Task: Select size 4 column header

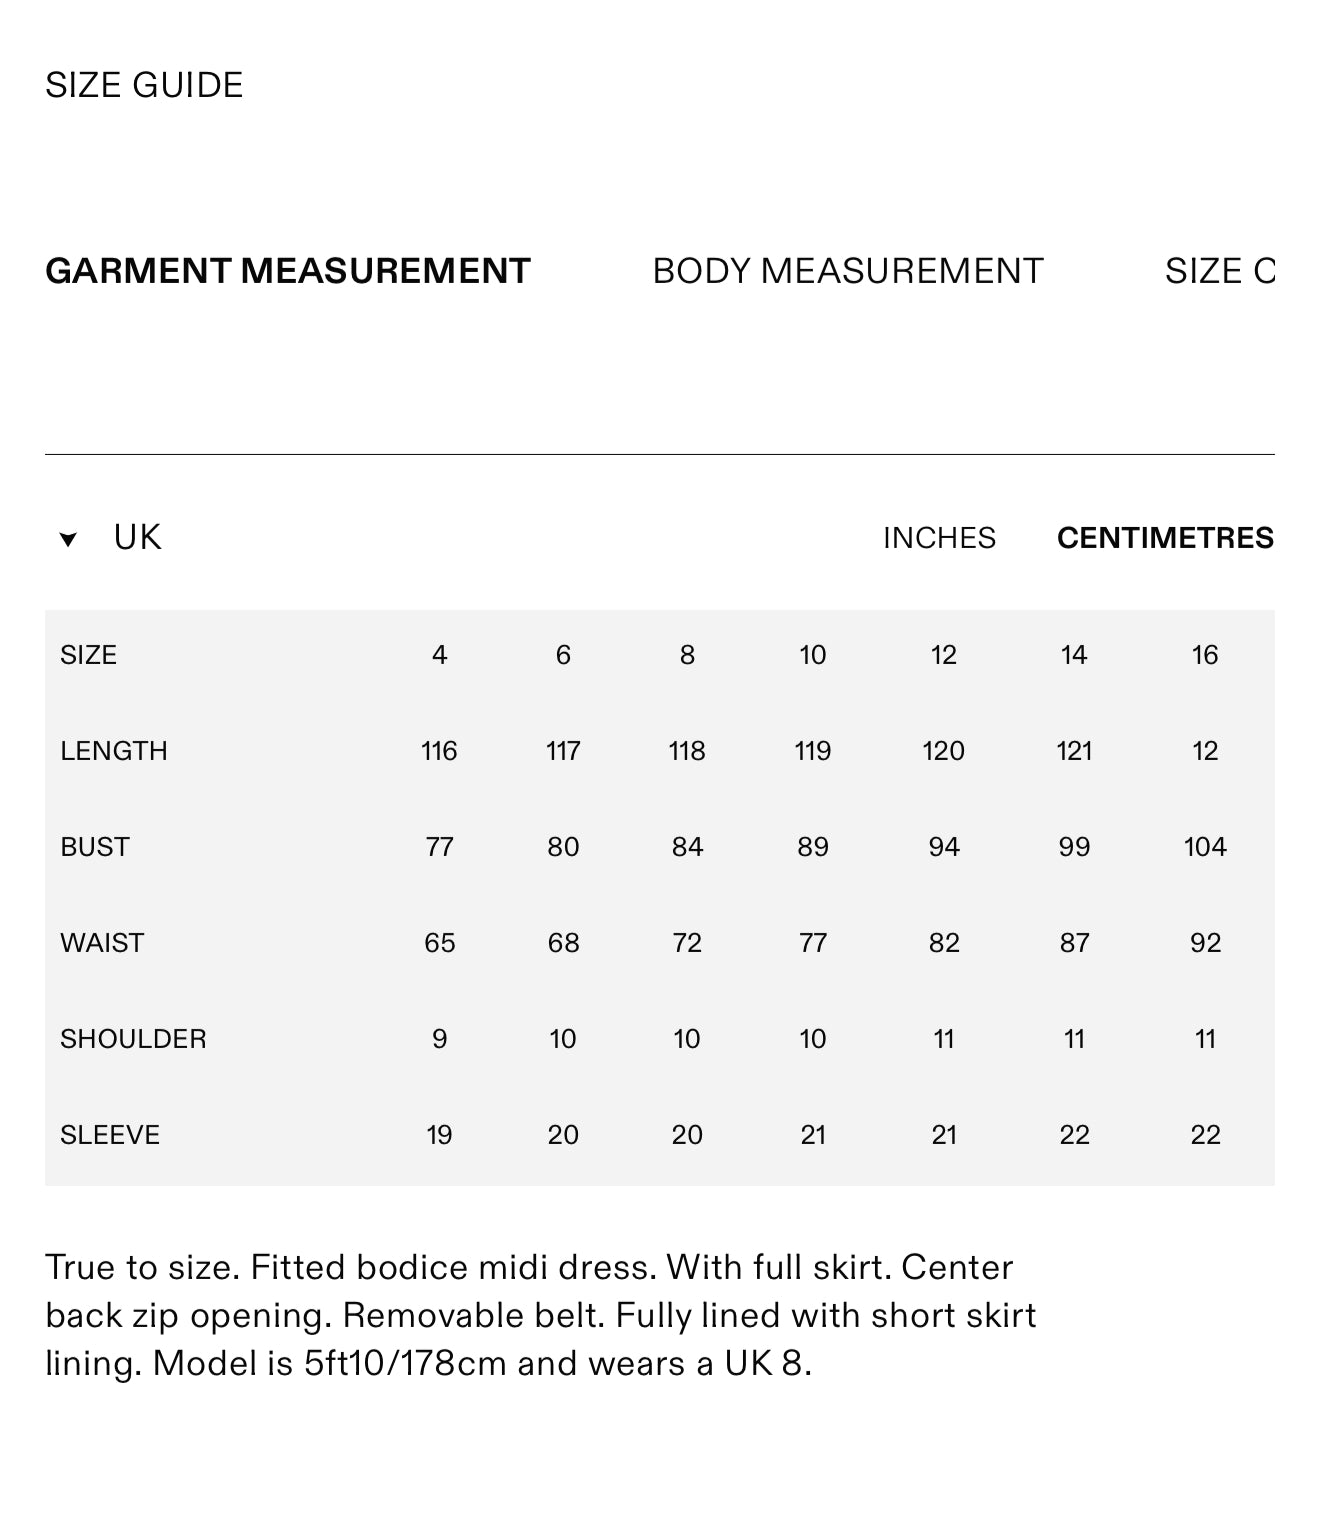Action: 439,655
